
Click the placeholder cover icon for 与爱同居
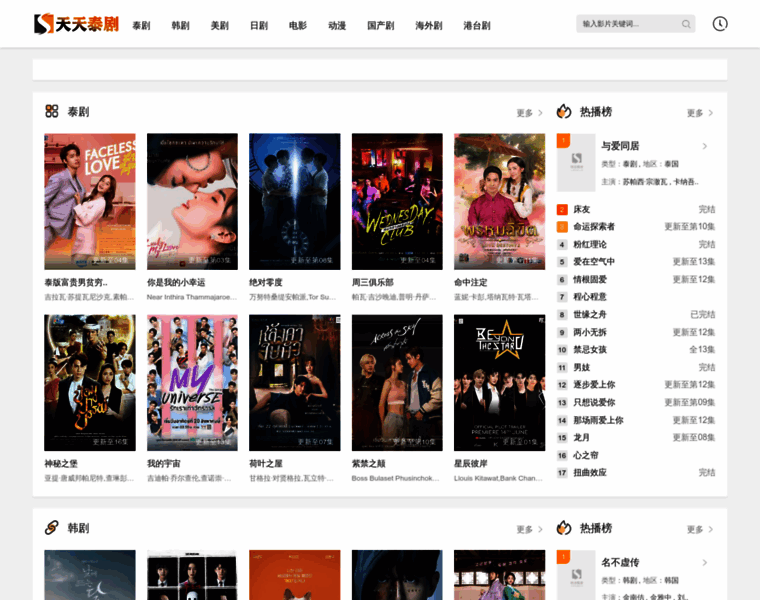pos(576,163)
